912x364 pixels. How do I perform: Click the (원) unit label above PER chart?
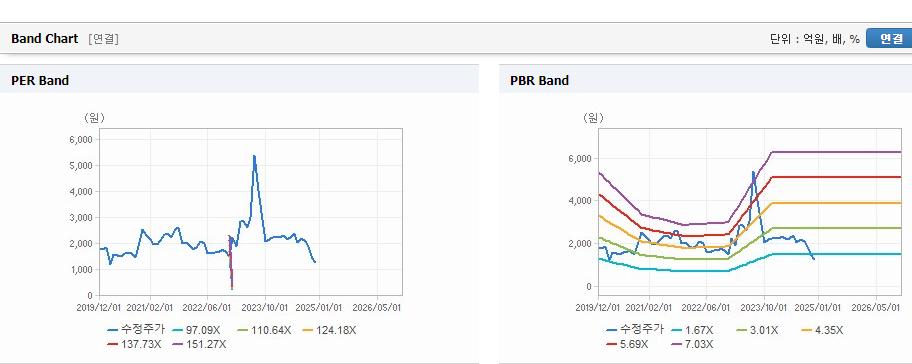pyautogui.click(x=94, y=118)
